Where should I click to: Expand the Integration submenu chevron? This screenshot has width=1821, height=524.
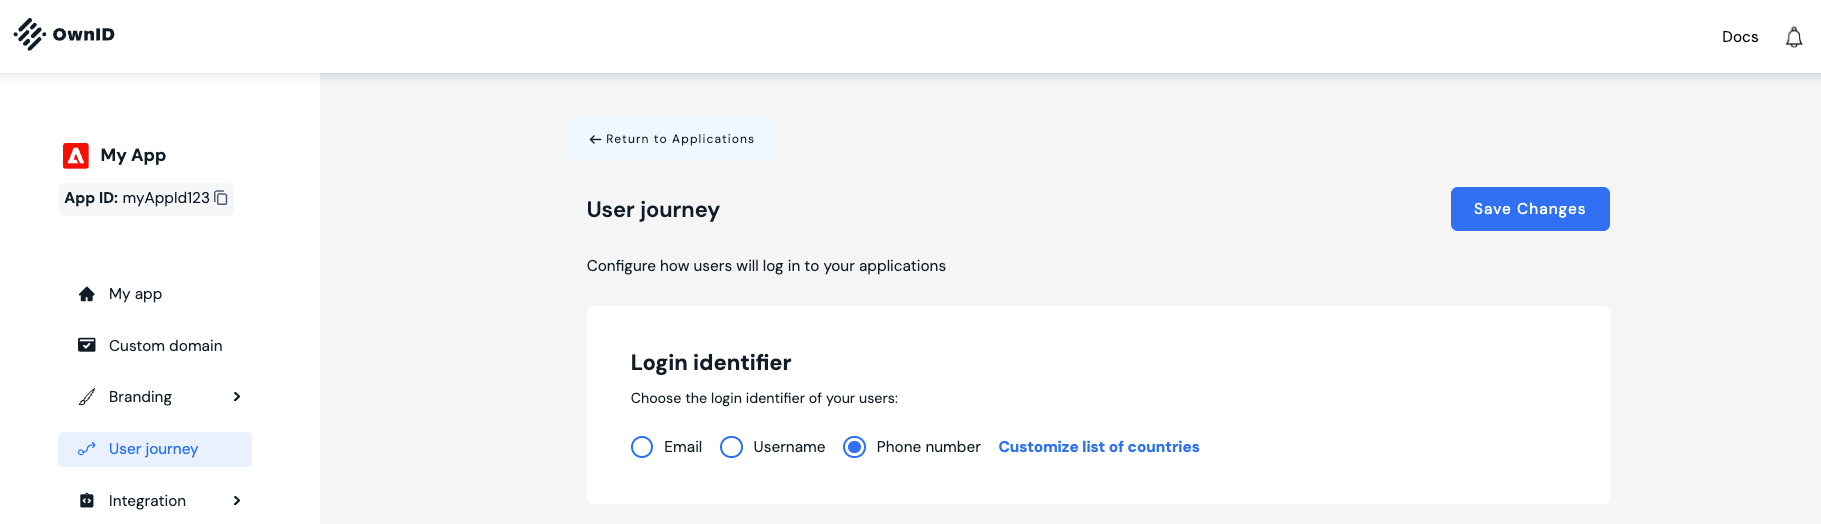point(237,501)
